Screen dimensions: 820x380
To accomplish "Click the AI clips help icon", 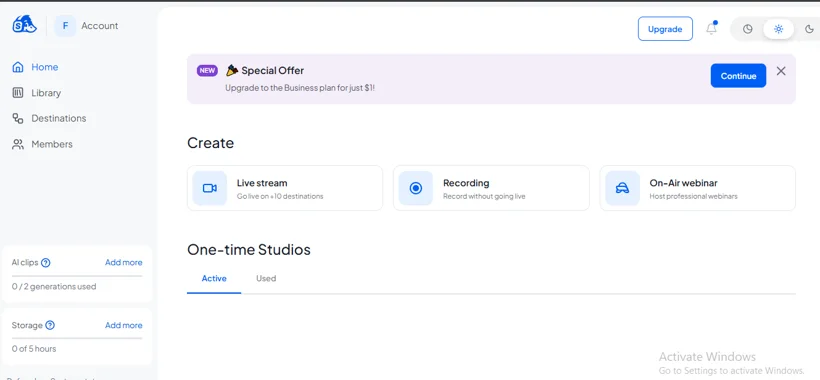I will coord(45,262).
